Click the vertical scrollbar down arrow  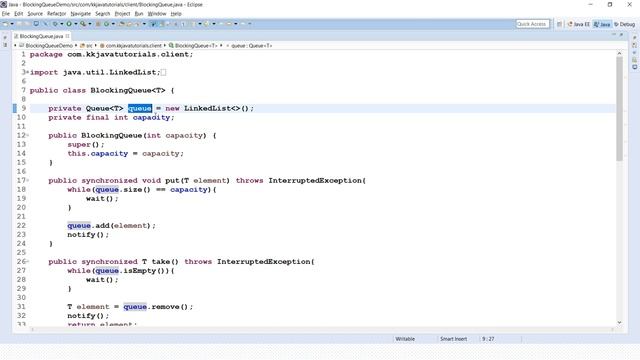click(619, 322)
